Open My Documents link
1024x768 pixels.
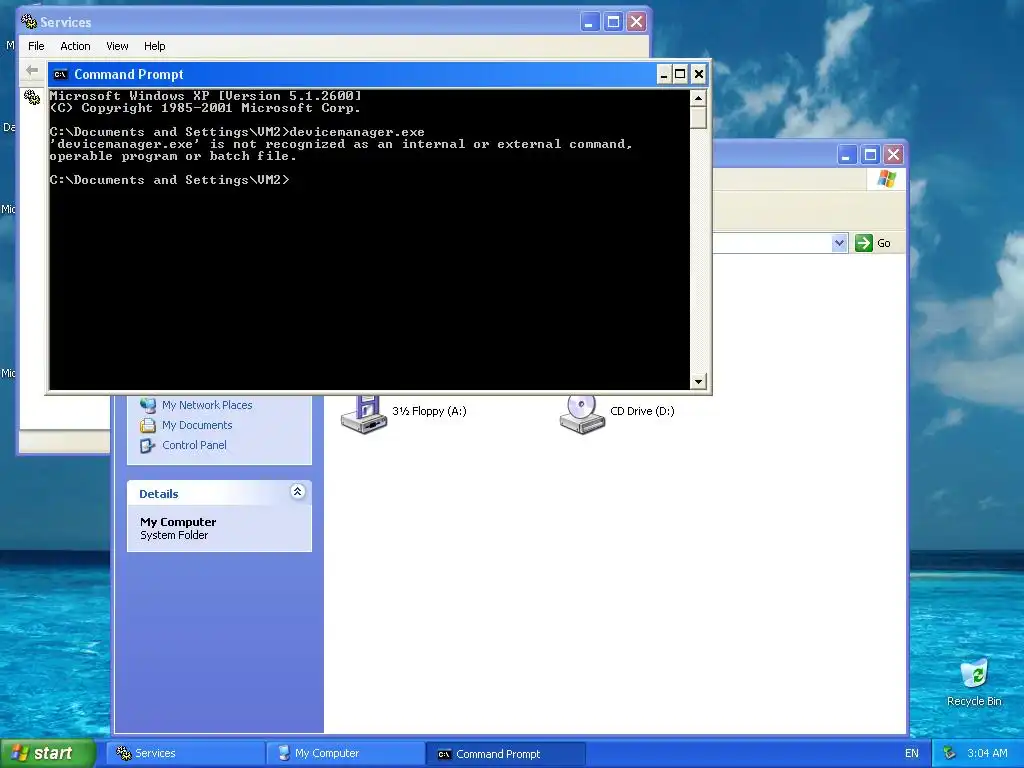197,425
